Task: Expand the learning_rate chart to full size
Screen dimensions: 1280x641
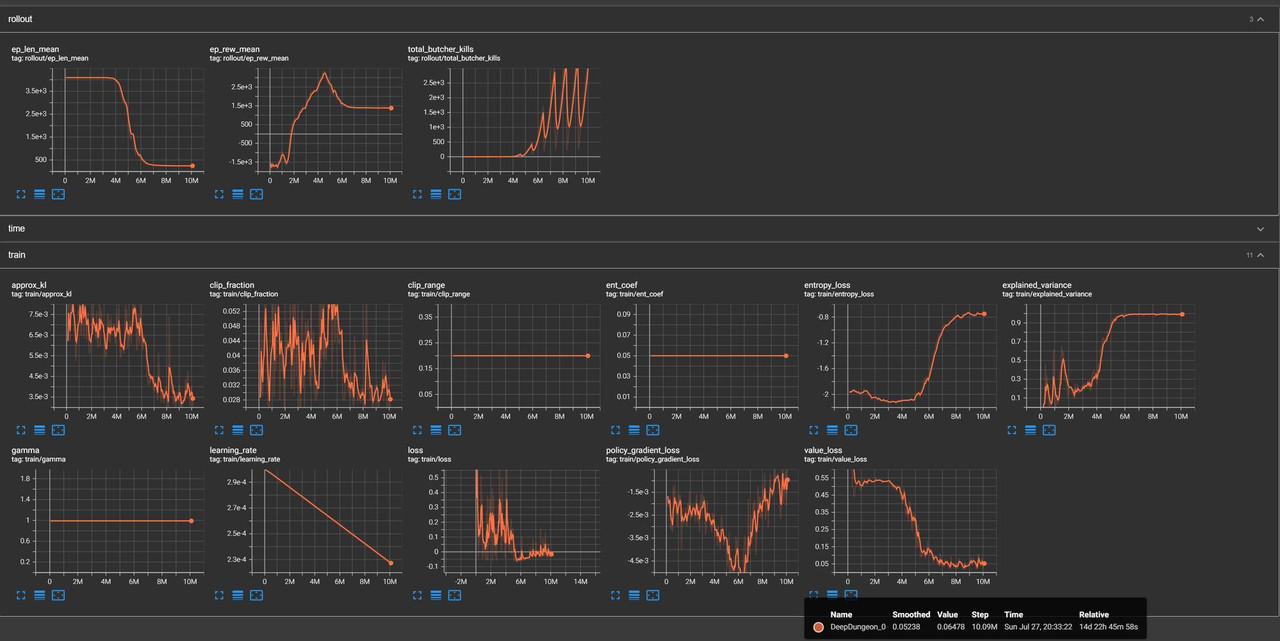Action: click(218, 595)
